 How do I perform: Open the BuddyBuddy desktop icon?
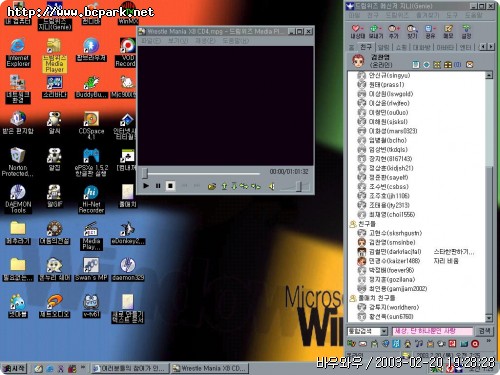click(x=91, y=87)
